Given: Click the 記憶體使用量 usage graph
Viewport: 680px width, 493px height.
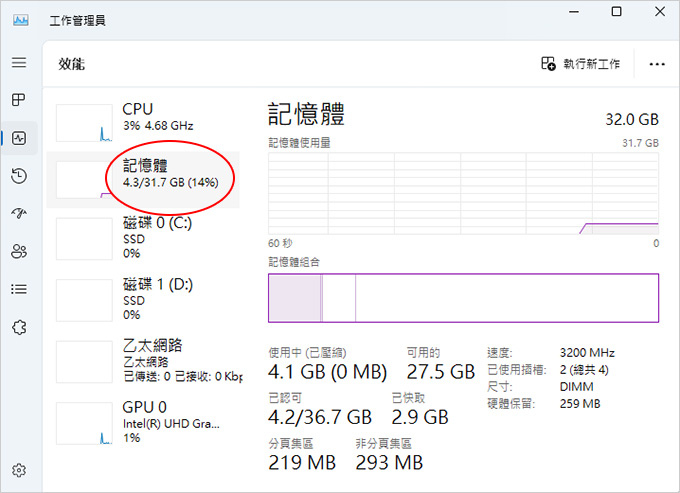Looking at the screenshot, I should point(463,193).
